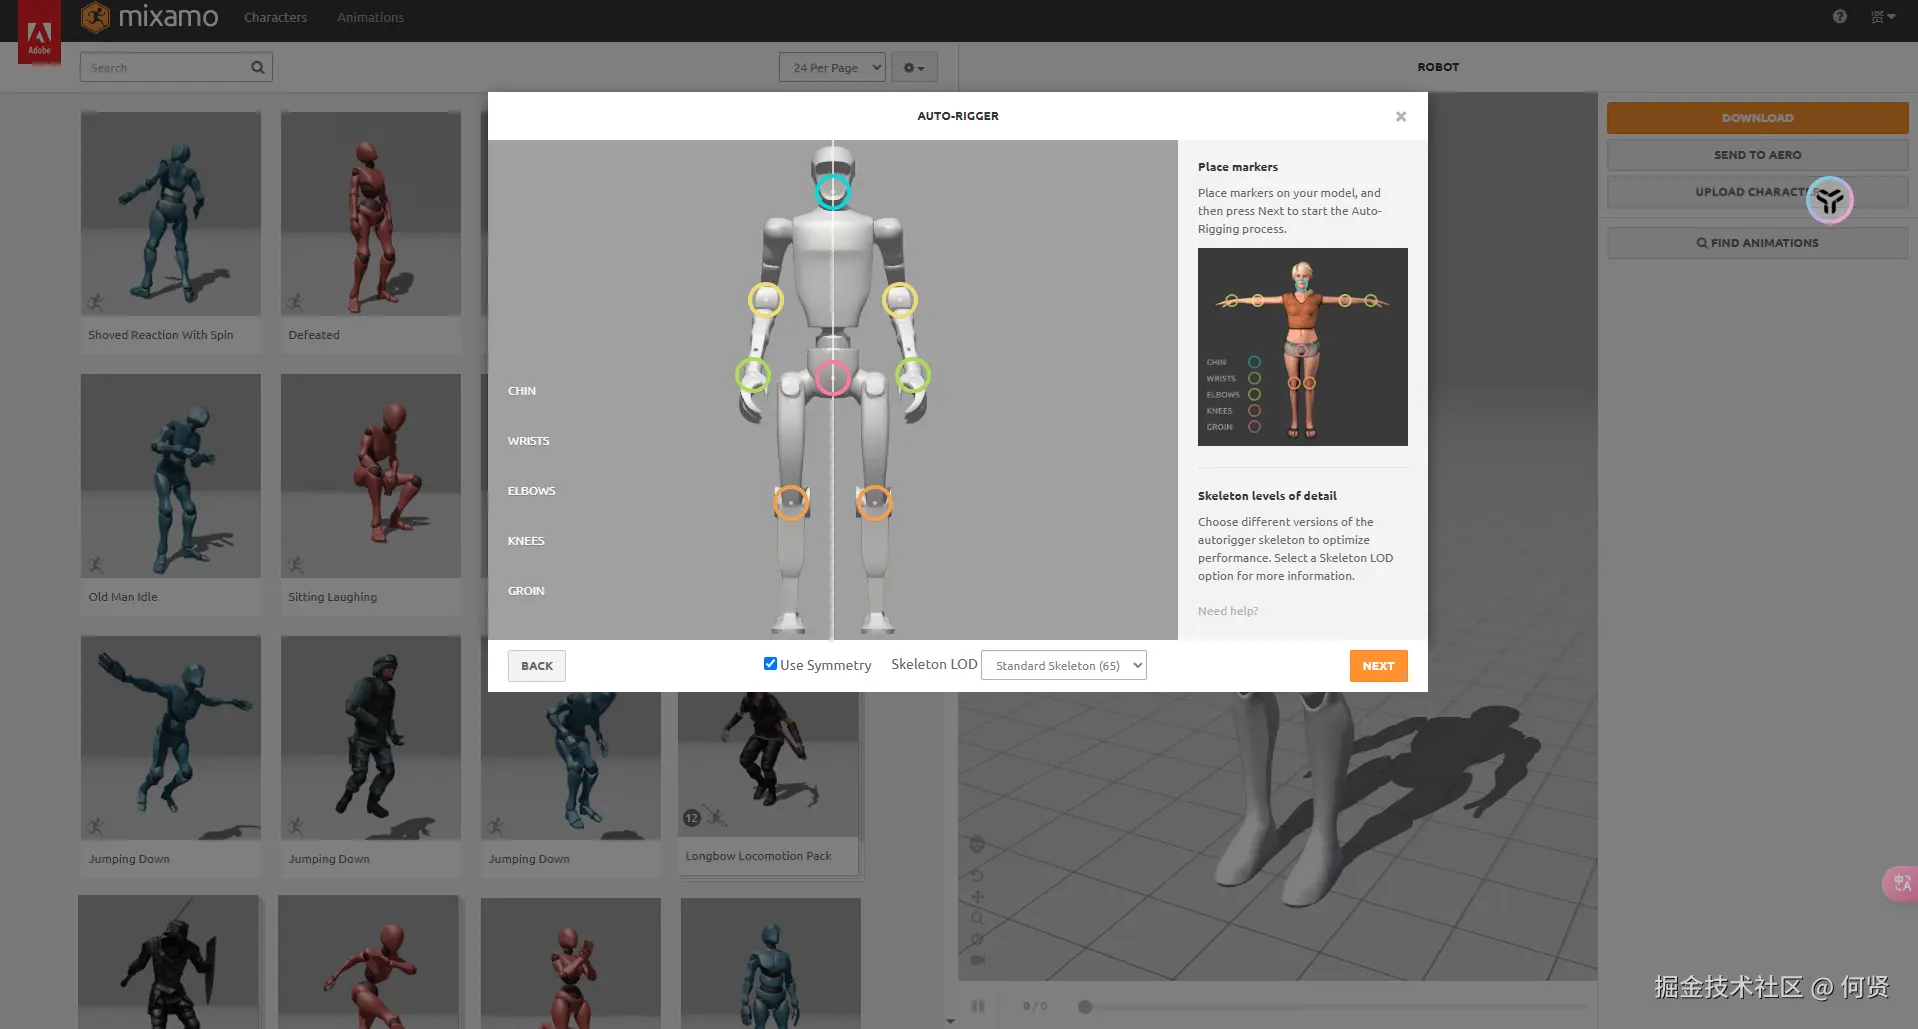This screenshot has height=1029, width=1918.
Task: Select Shoved Reaction With Spin animation thumbnail
Action: (171, 214)
